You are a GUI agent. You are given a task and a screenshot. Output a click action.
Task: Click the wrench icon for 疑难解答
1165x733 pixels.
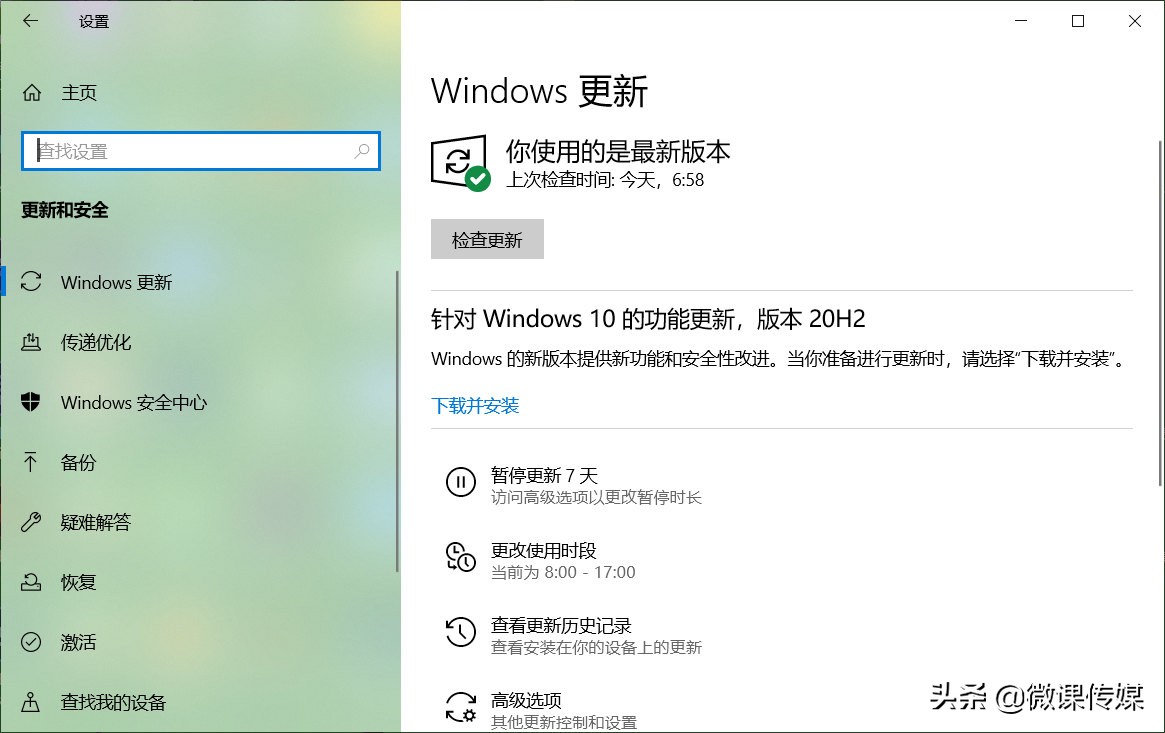click(x=31, y=522)
